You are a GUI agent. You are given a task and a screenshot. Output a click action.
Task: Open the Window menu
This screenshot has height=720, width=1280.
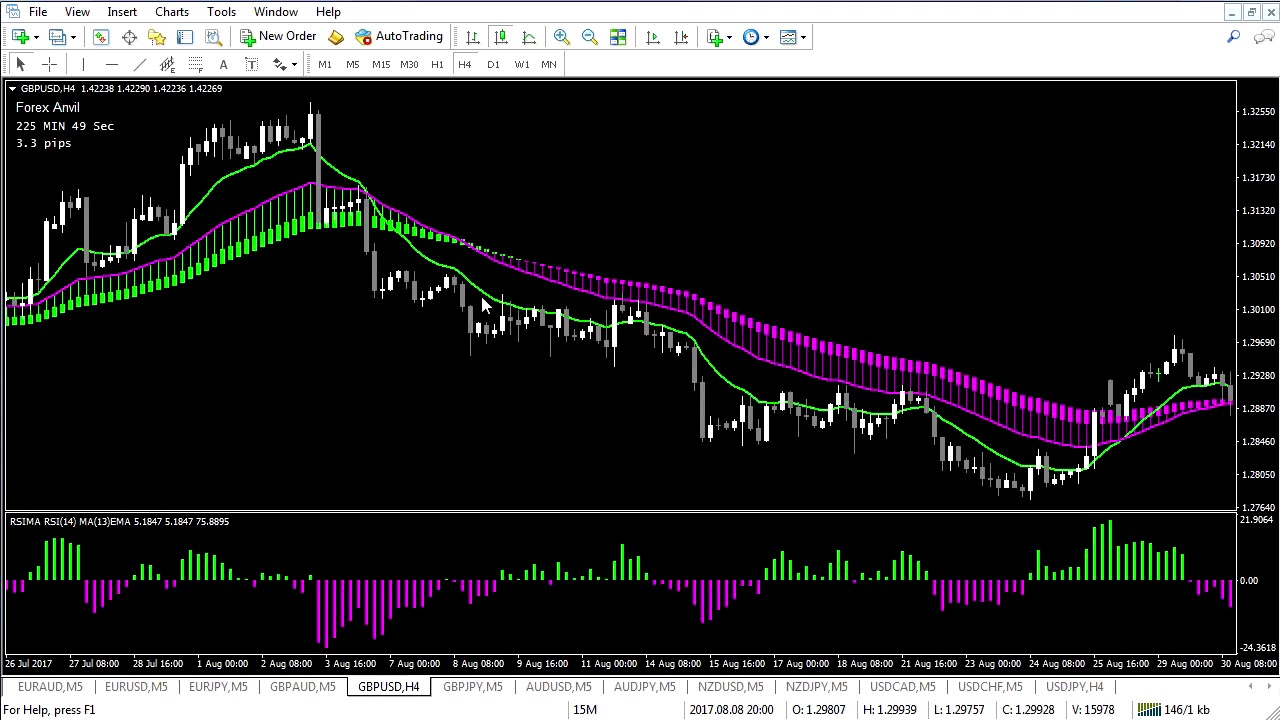coord(275,12)
